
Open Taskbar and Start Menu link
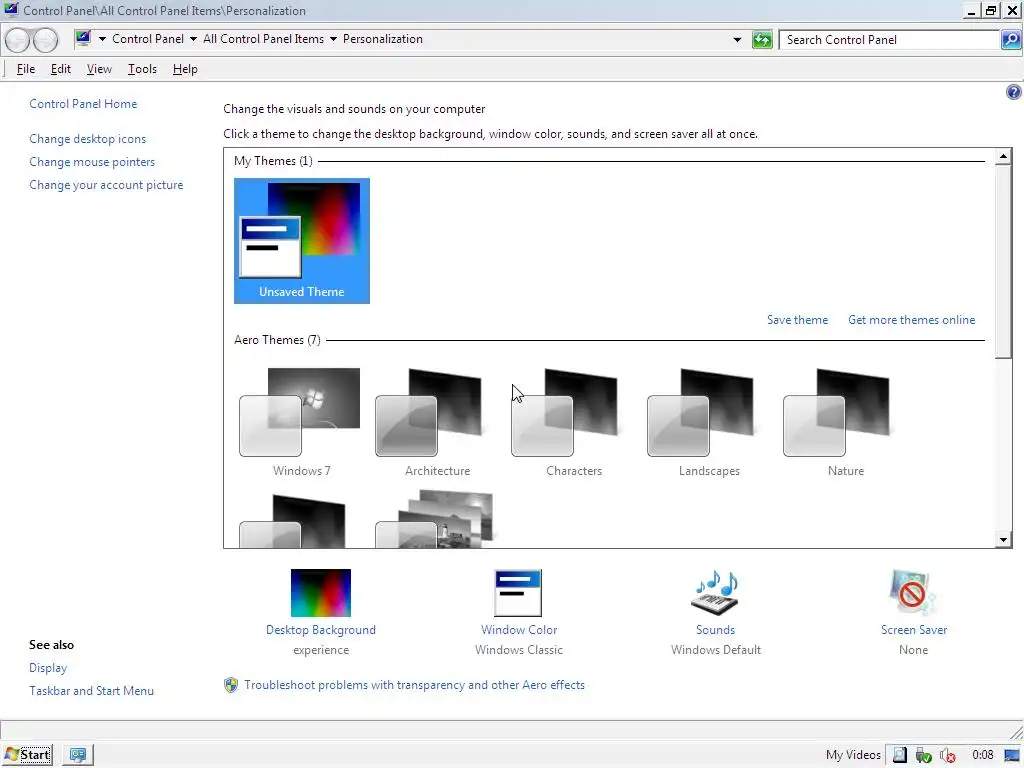coord(91,691)
